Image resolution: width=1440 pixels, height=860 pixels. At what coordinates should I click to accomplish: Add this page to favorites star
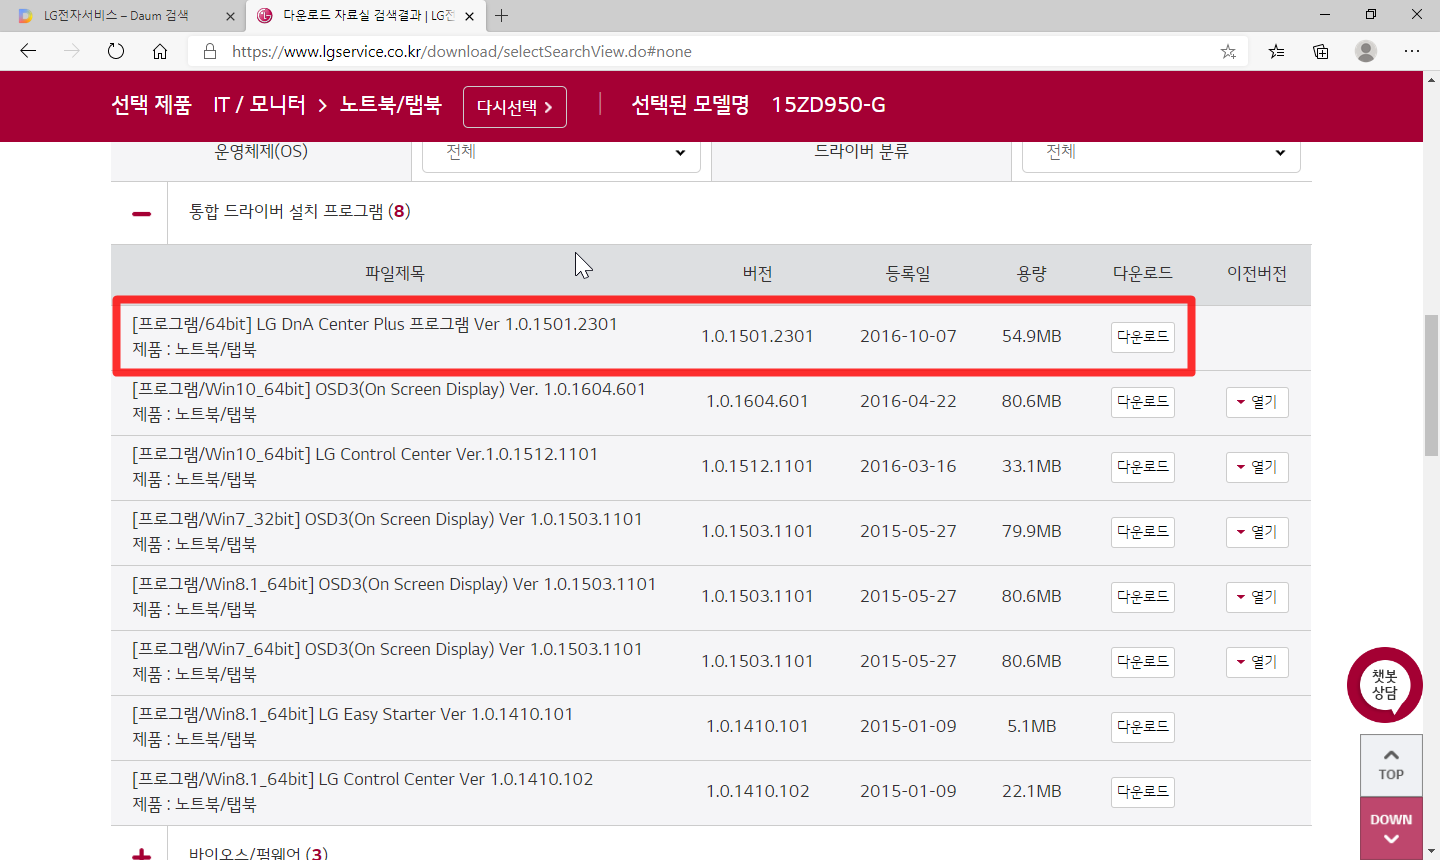click(x=1228, y=51)
